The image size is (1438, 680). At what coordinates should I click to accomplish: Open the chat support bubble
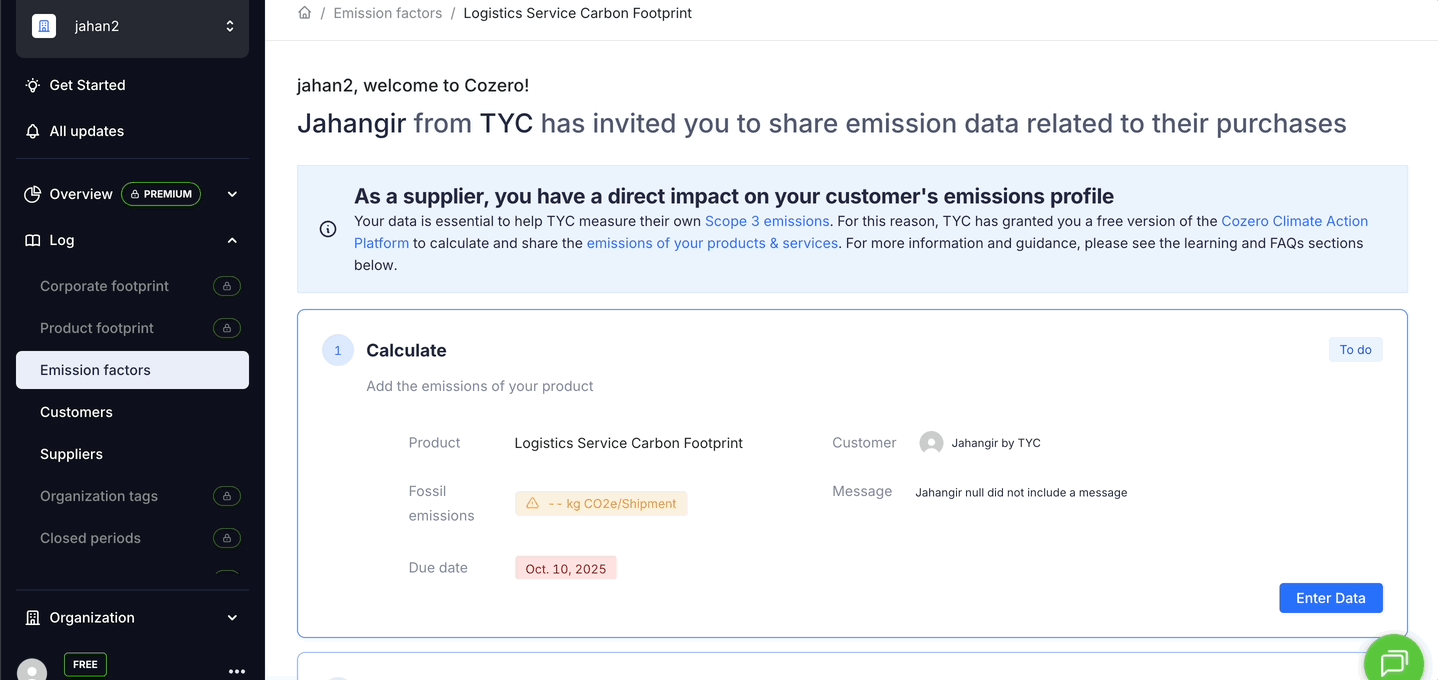pyautogui.click(x=1393, y=661)
